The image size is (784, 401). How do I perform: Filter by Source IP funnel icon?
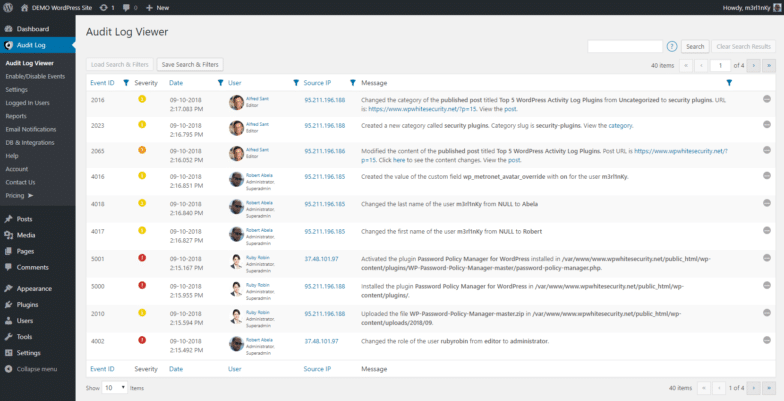point(353,82)
